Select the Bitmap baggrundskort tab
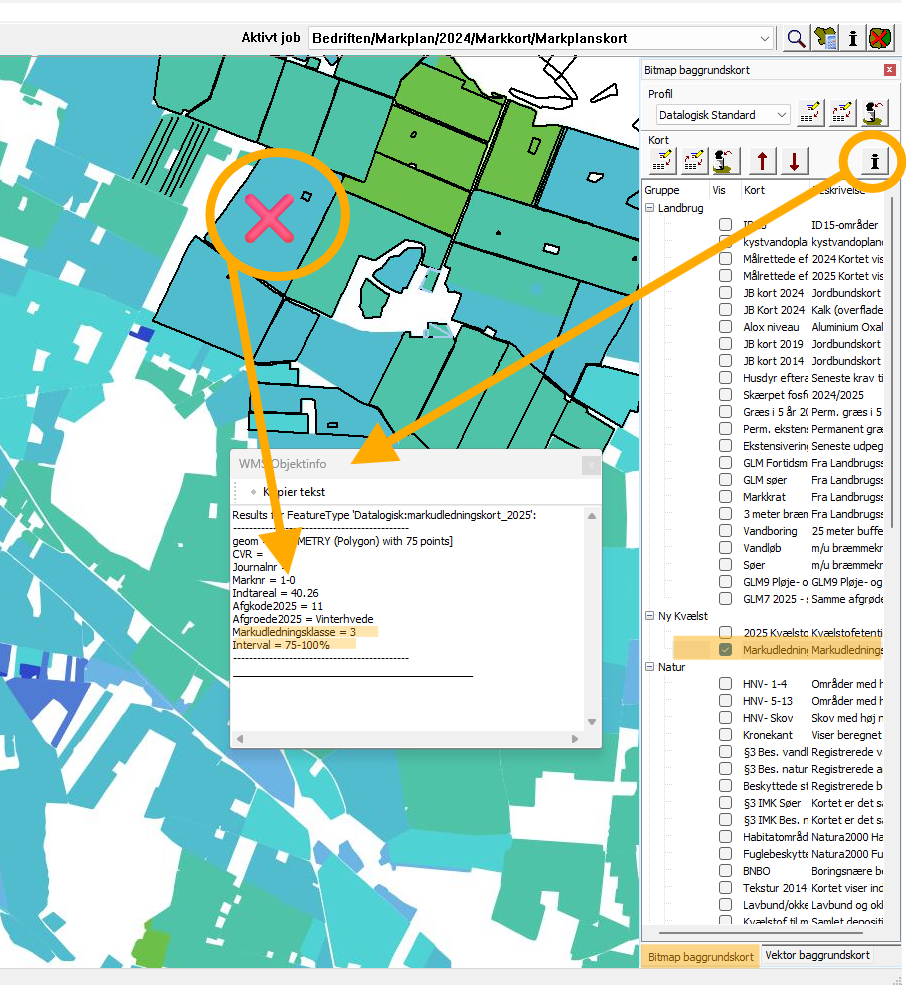 [700, 956]
